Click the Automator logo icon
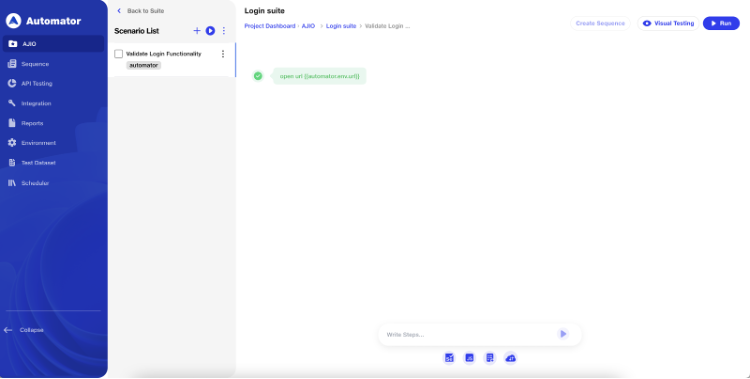The width and height of the screenshot is (750, 379). click(x=13, y=21)
